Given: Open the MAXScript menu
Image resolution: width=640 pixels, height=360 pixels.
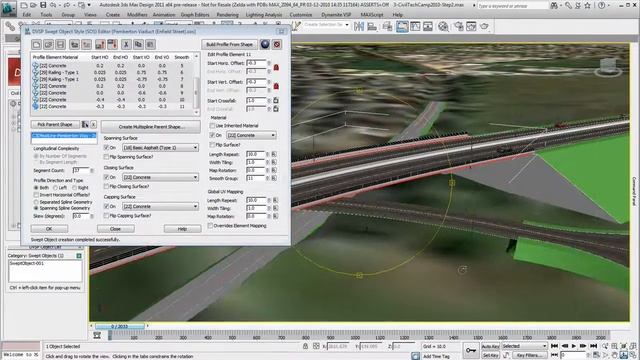Looking at the screenshot, I should [x=372, y=15].
